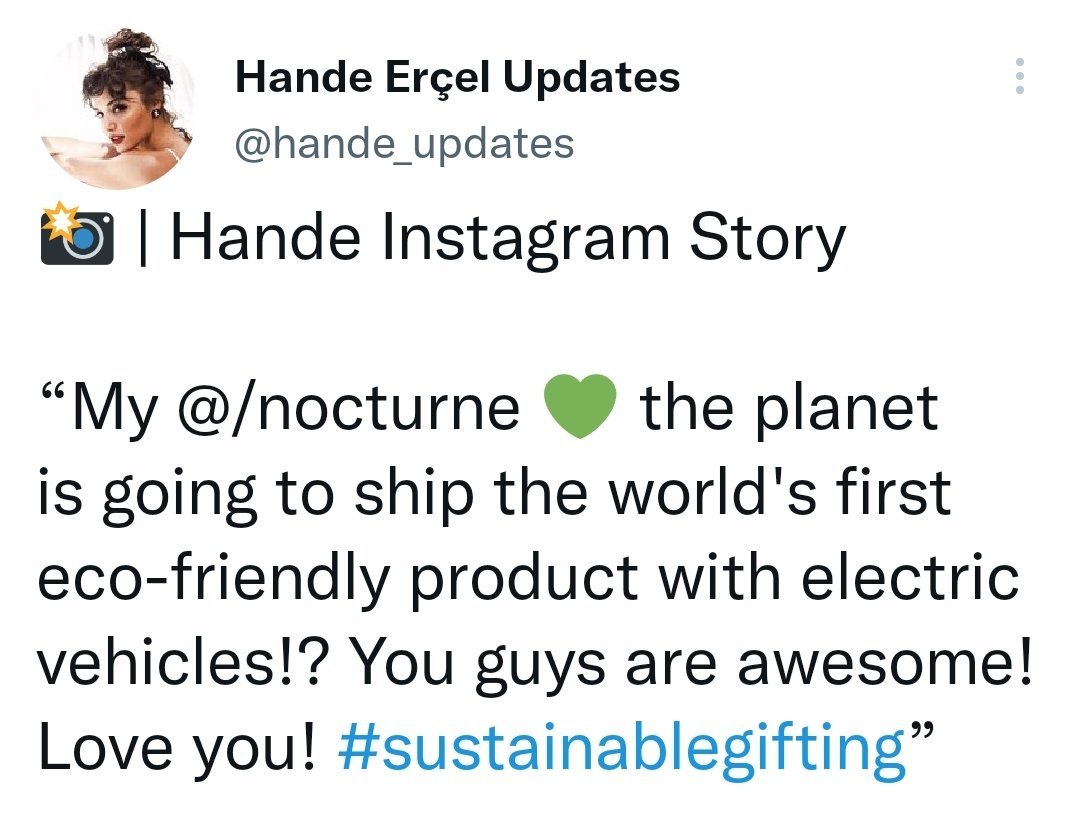
Task: Open the three-dot more options menu
Action: [1019, 76]
